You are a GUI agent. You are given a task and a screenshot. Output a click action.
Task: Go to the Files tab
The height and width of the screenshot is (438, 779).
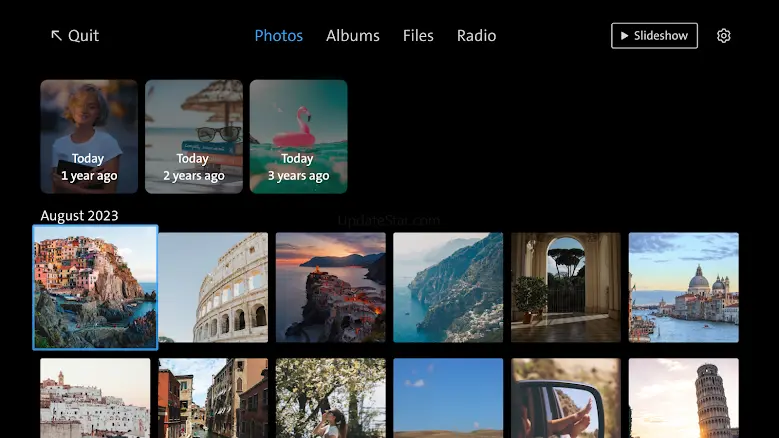point(418,36)
